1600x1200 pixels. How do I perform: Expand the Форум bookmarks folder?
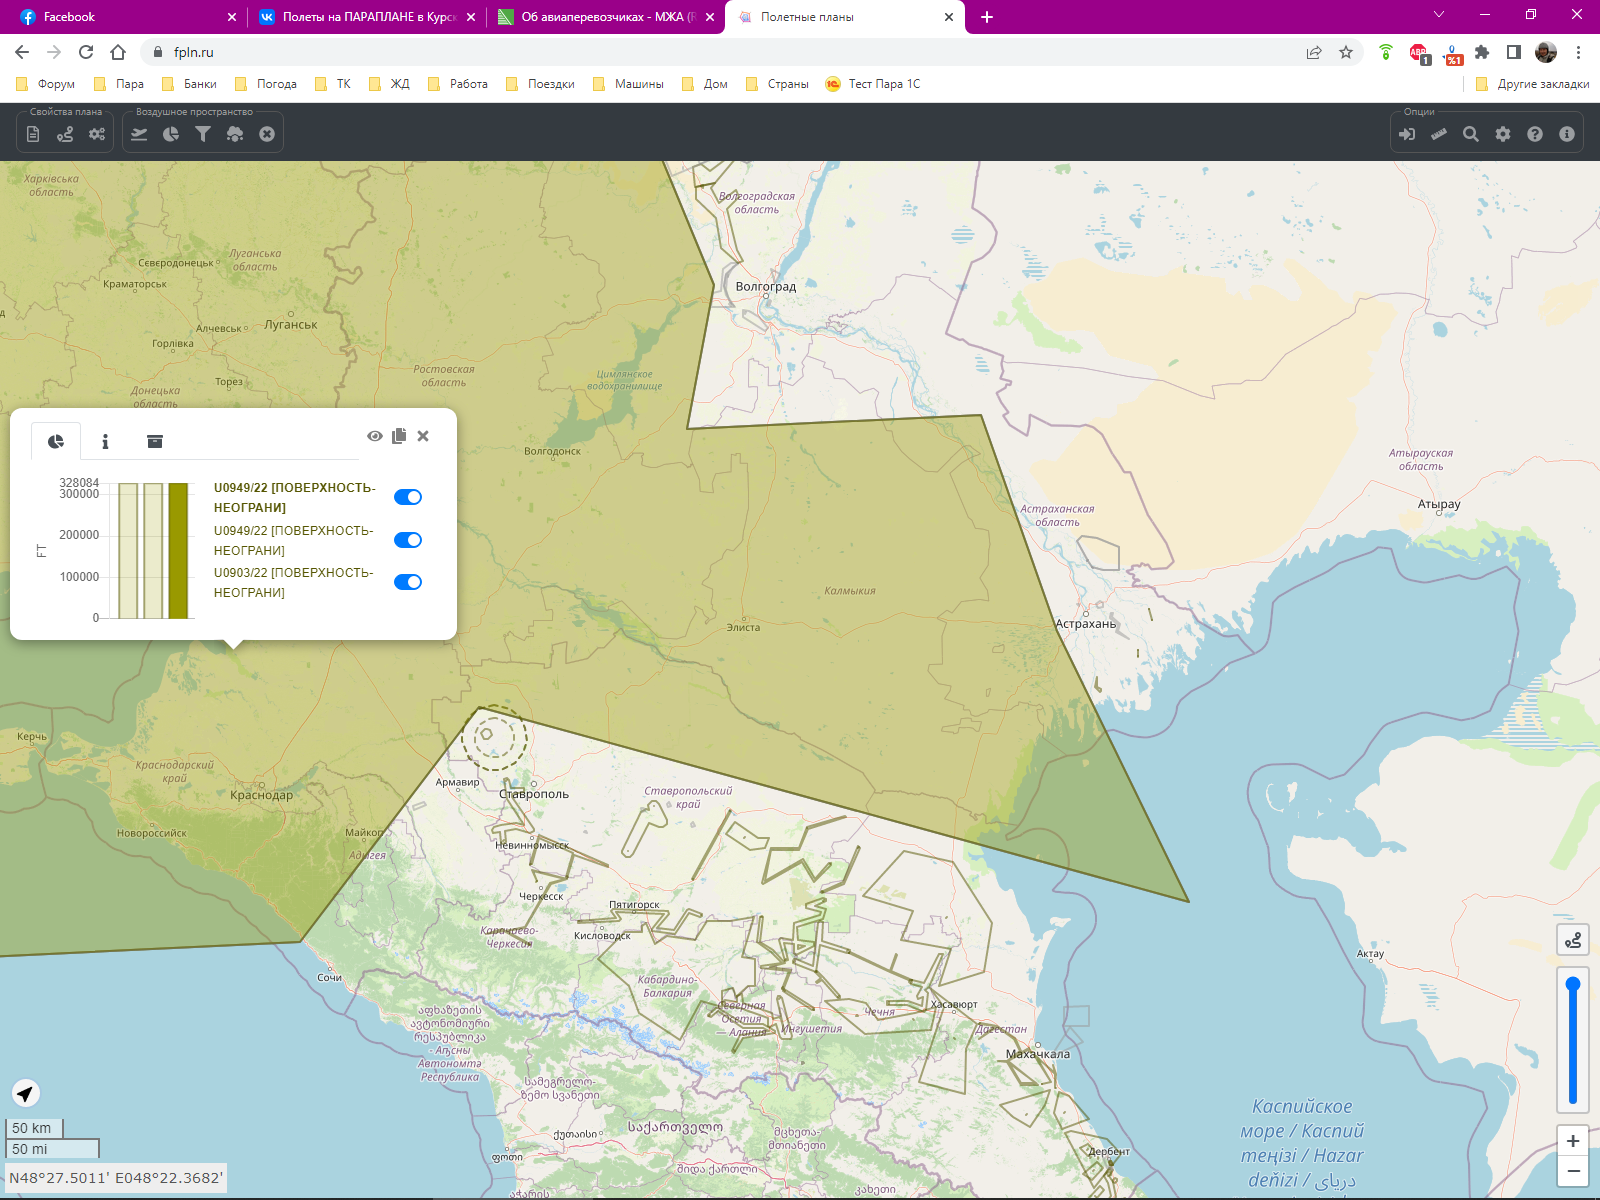coord(46,84)
